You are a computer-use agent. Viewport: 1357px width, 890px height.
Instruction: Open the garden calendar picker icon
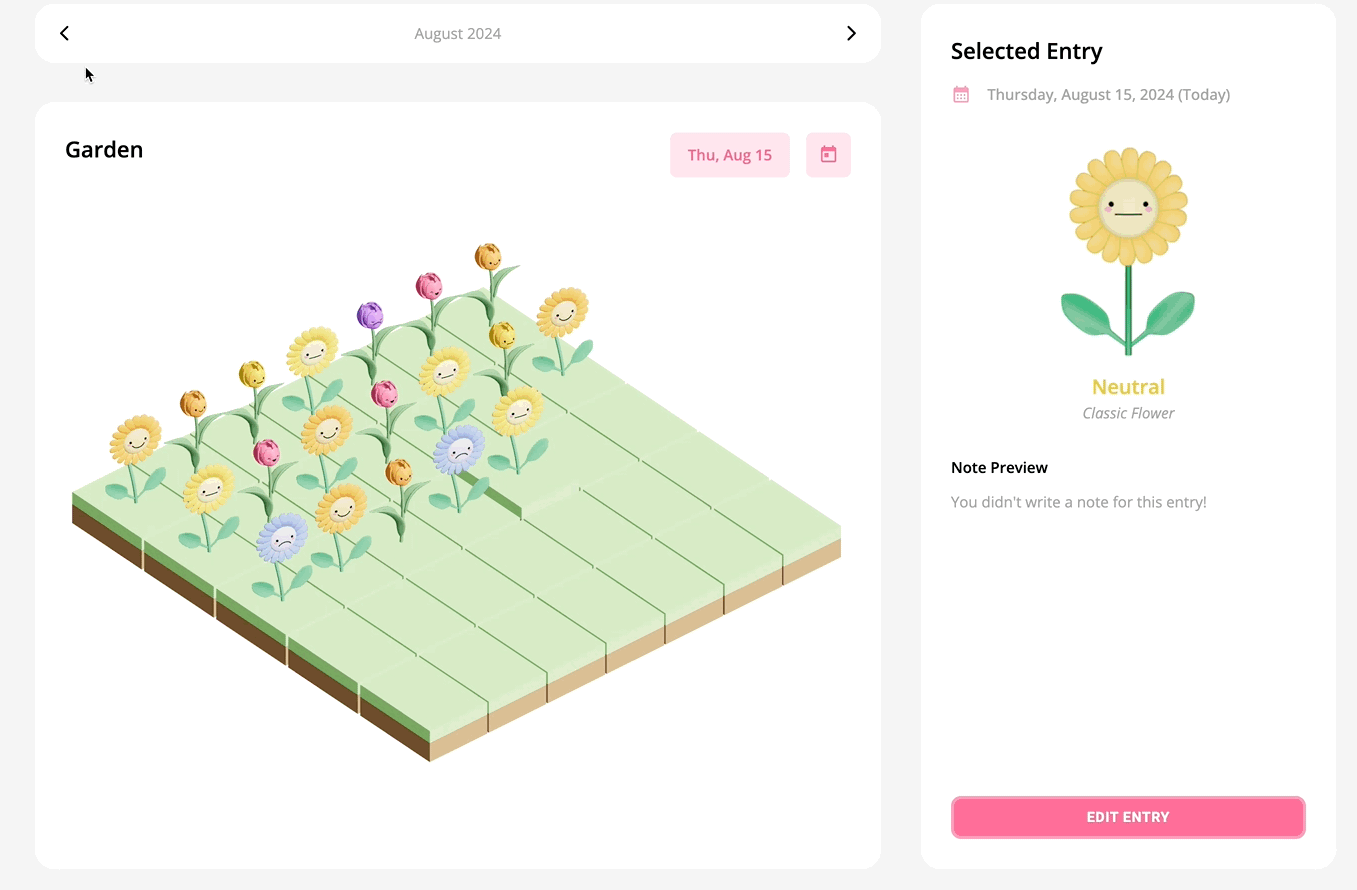(x=828, y=155)
